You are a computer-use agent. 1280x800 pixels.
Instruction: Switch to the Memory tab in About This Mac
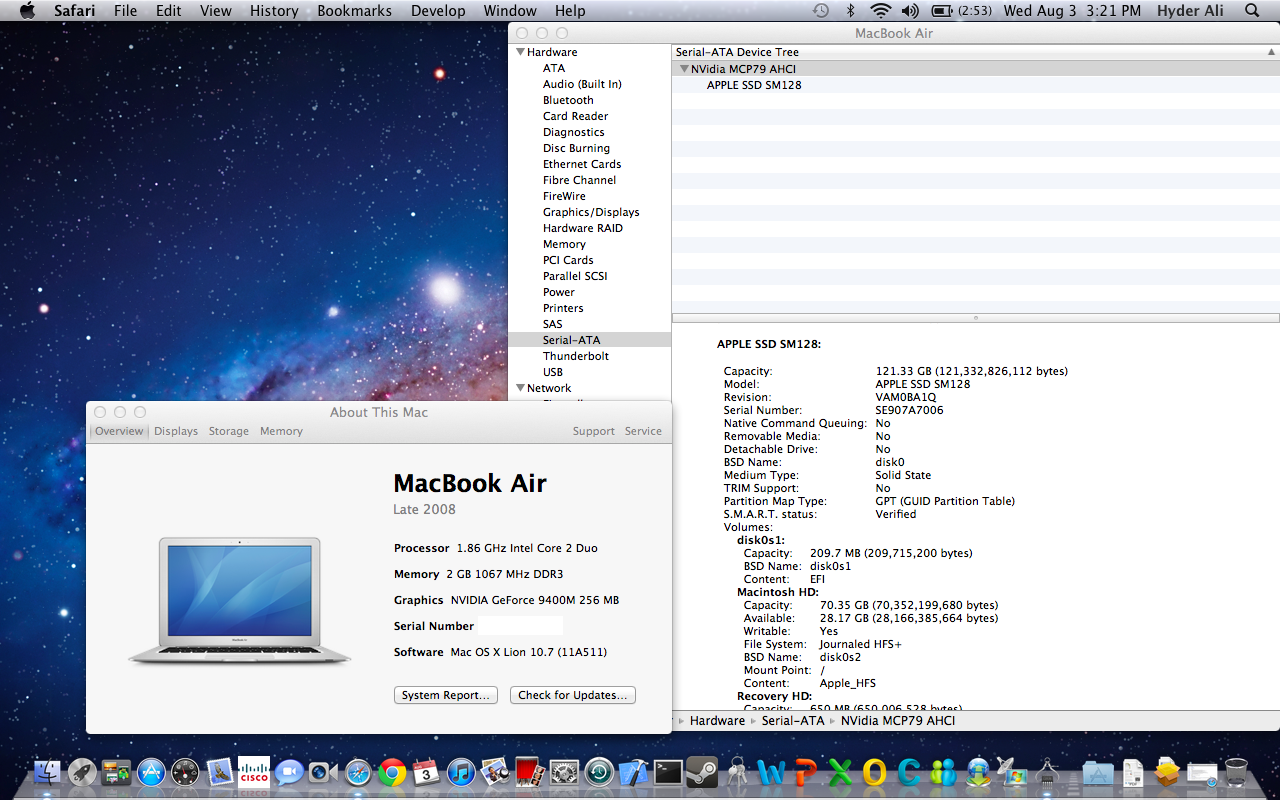pyautogui.click(x=281, y=431)
